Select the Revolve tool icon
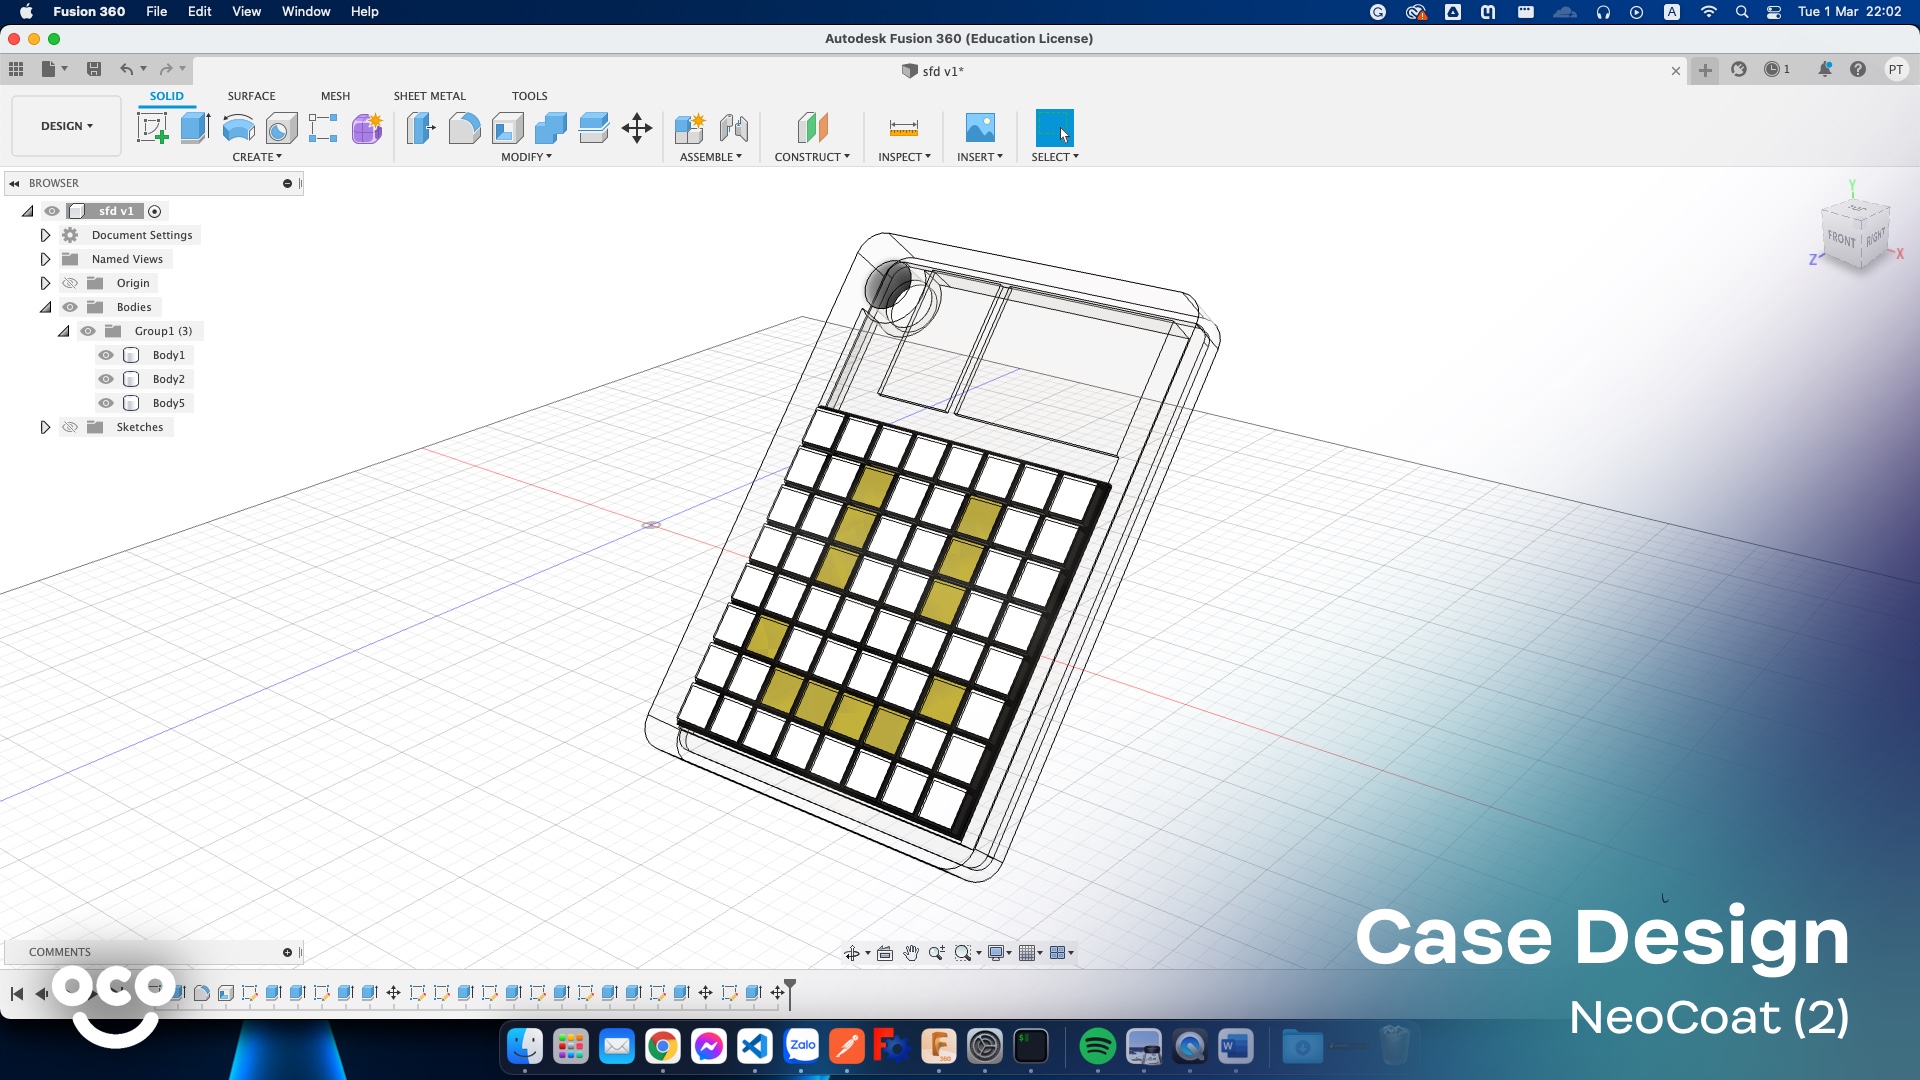The image size is (1920, 1080). (x=238, y=128)
